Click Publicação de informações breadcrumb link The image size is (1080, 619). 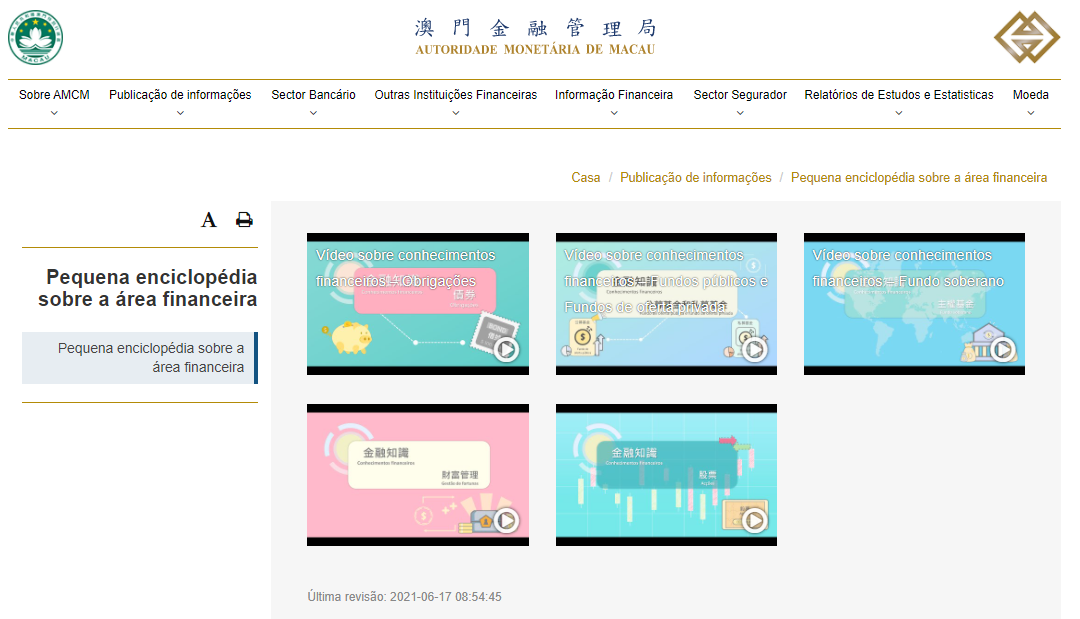point(695,177)
